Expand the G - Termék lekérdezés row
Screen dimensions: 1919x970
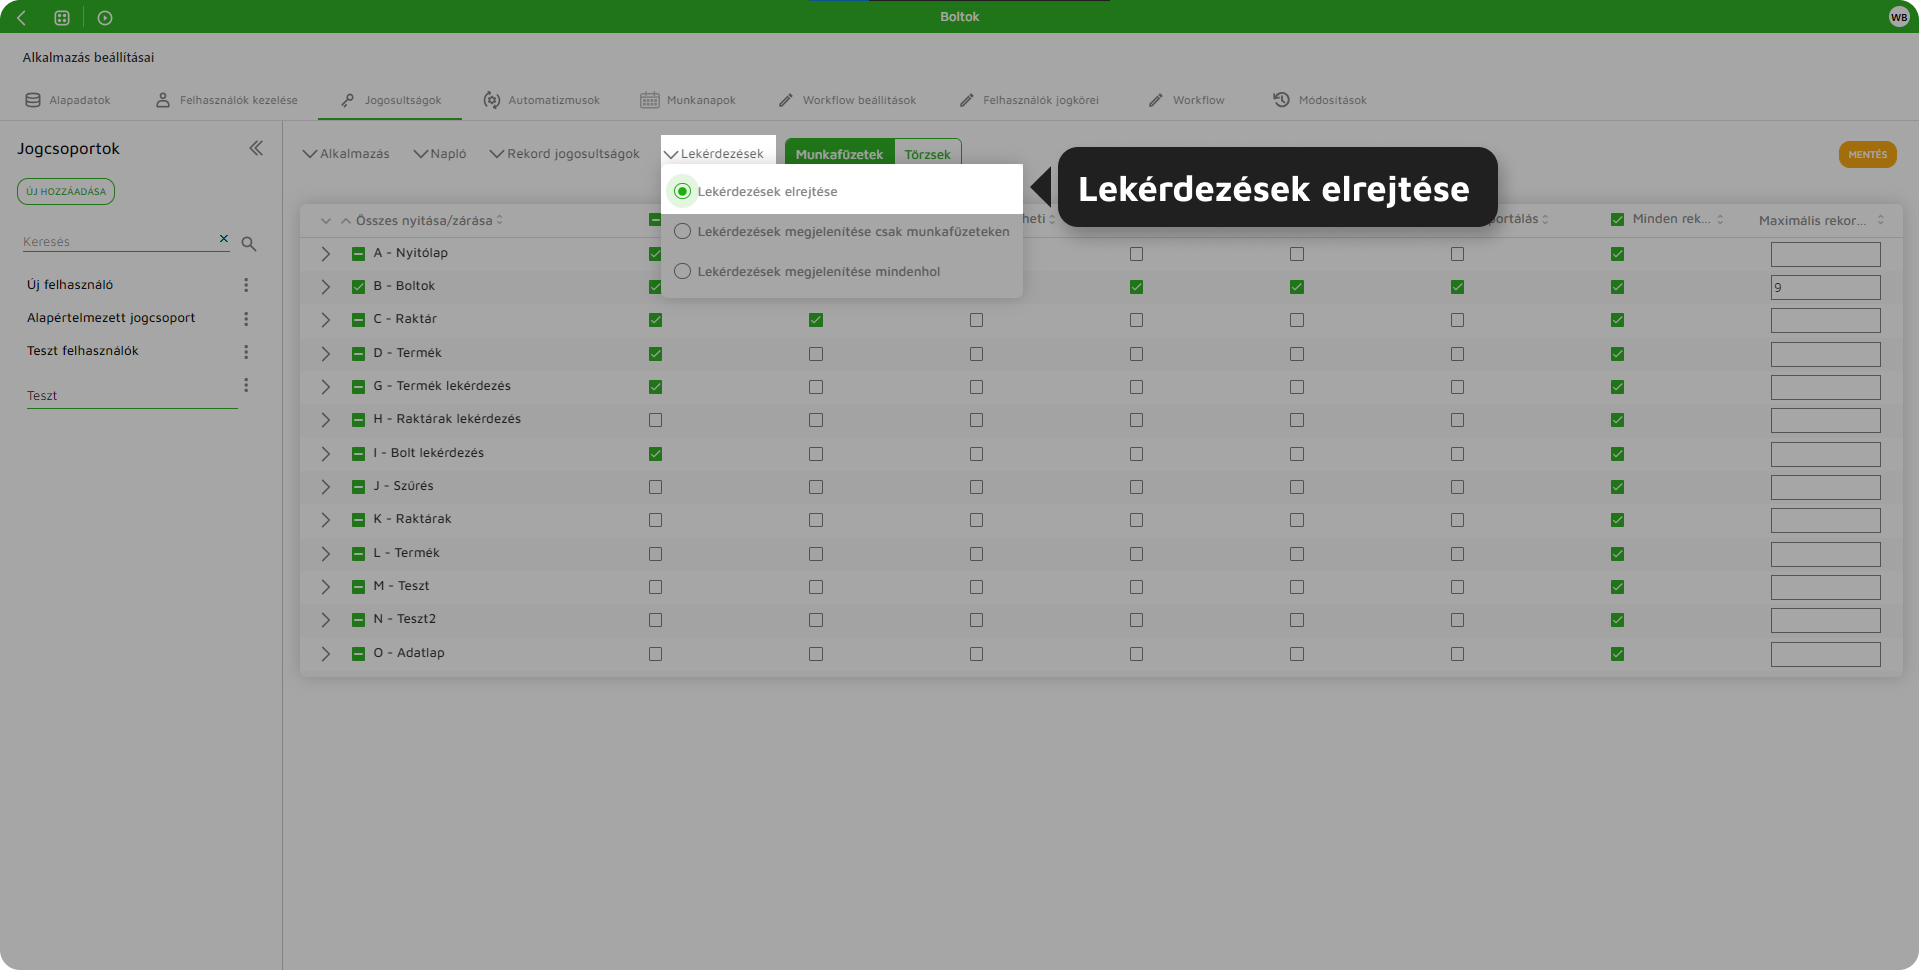[x=325, y=387]
